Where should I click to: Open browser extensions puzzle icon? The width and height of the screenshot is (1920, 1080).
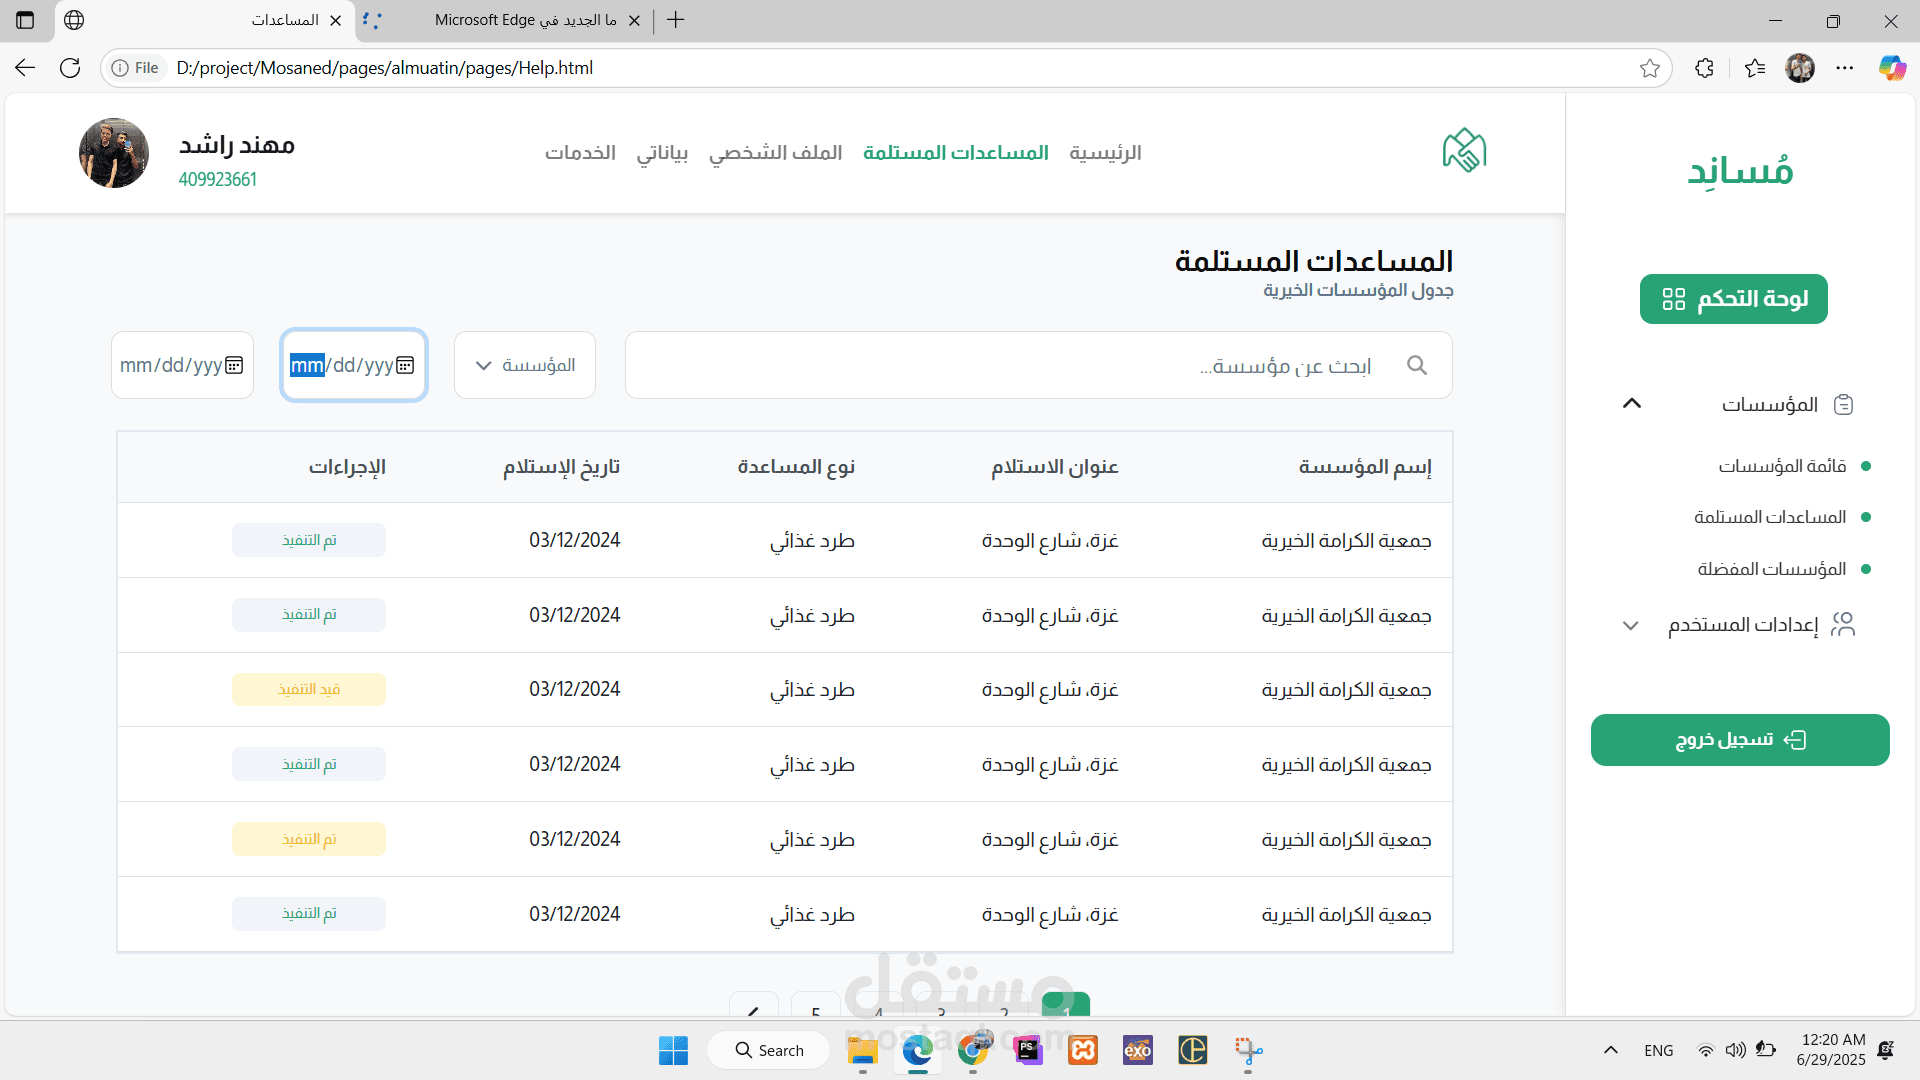pos(1705,68)
